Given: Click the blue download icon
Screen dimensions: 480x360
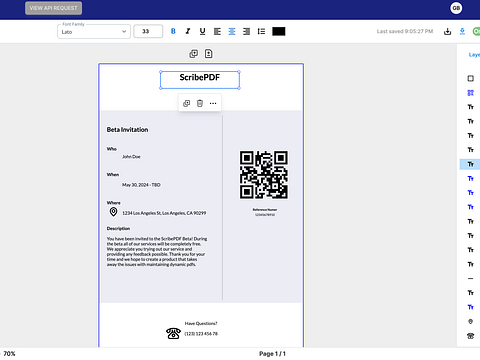Looking at the screenshot, I should tap(462, 32).
